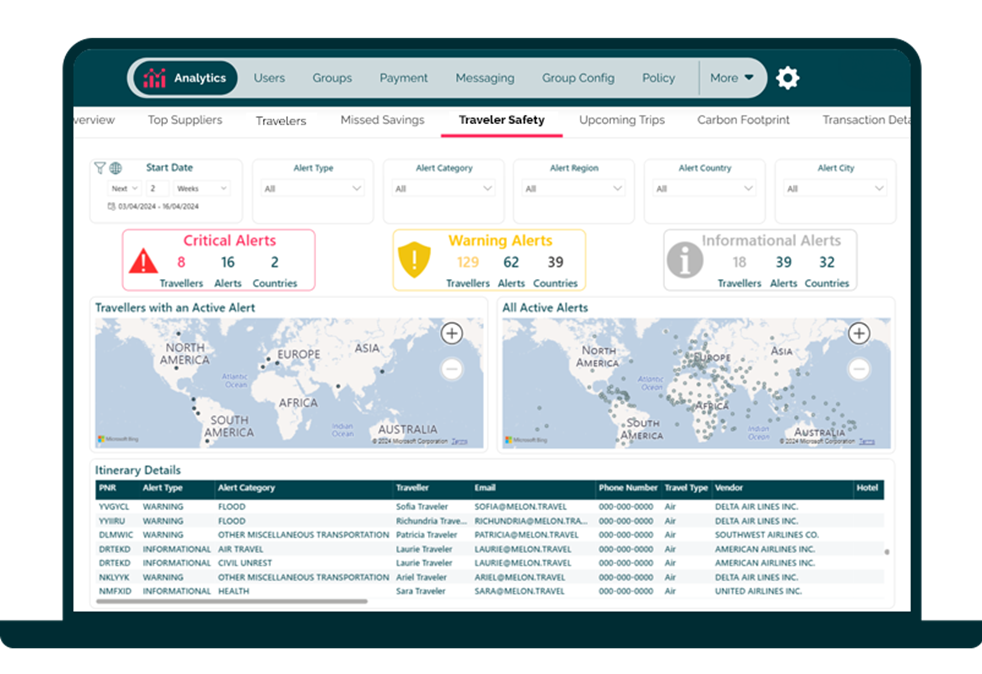Click the red Critical Alerts warning triangle
Image resolution: width=982 pixels, height=674 pixels.
point(144,262)
